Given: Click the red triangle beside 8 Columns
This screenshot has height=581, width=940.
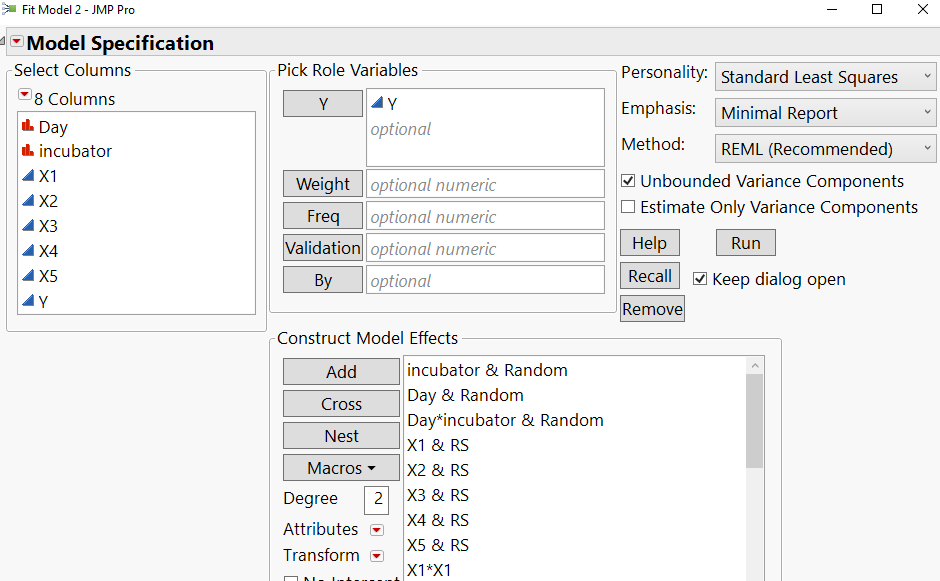Looking at the screenshot, I should pyautogui.click(x=26, y=93).
